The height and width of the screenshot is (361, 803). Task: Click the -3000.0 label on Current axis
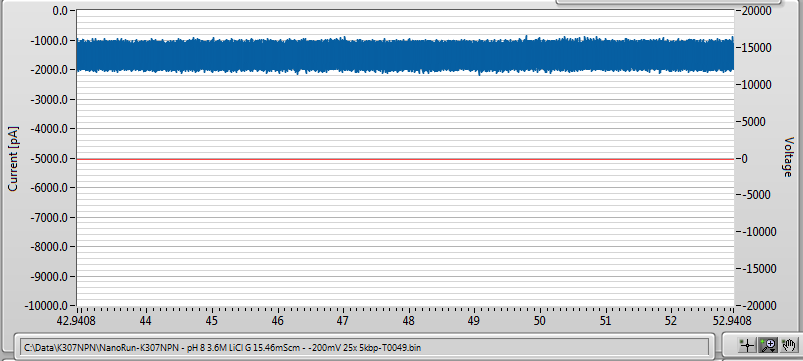click(x=49, y=99)
